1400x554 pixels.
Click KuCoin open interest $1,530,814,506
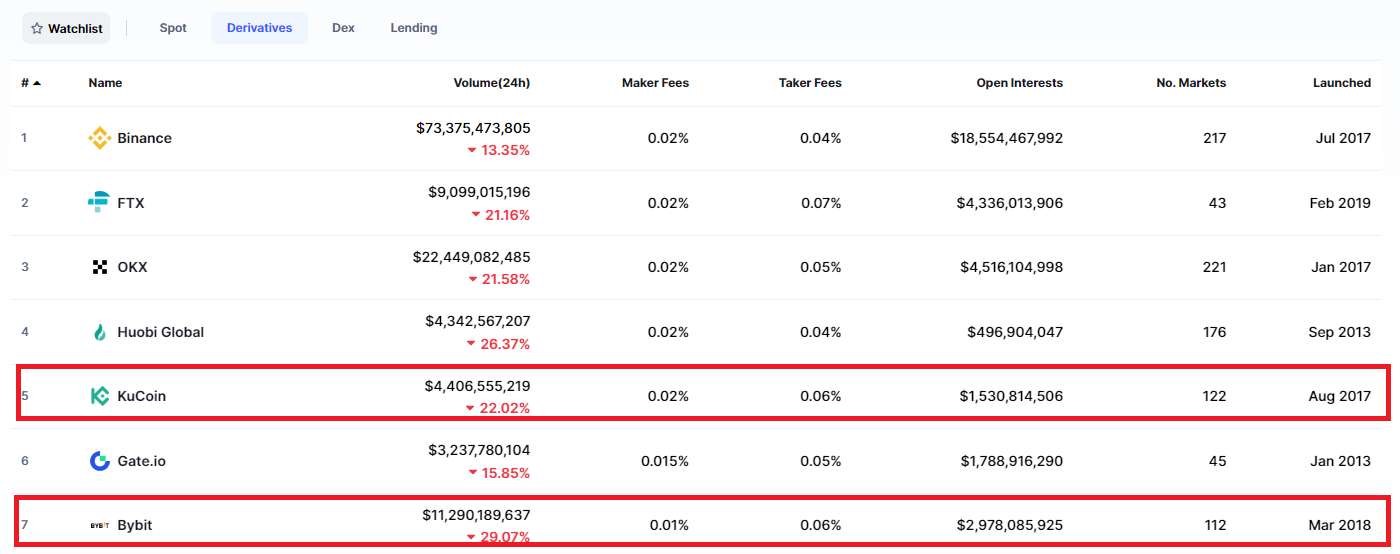click(1010, 396)
